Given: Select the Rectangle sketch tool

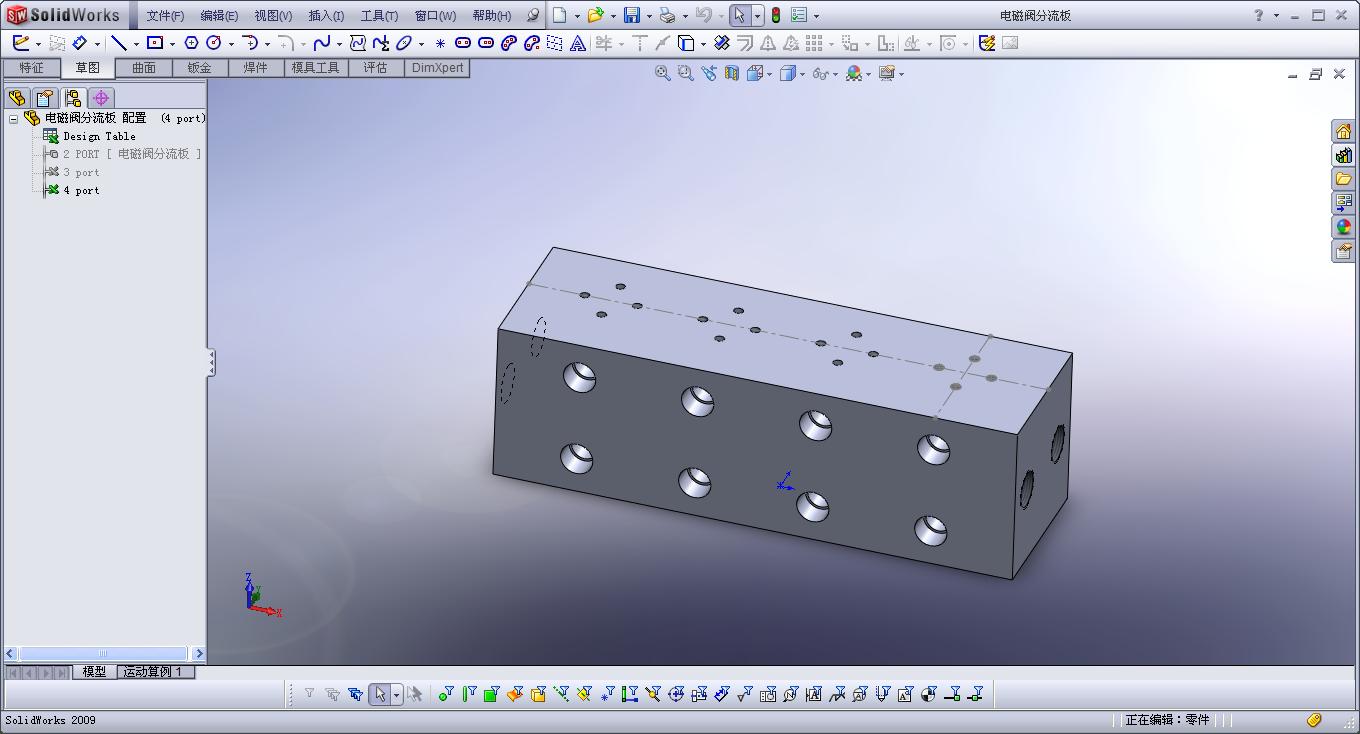Looking at the screenshot, I should pyautogui.click(x=155, y=43).
